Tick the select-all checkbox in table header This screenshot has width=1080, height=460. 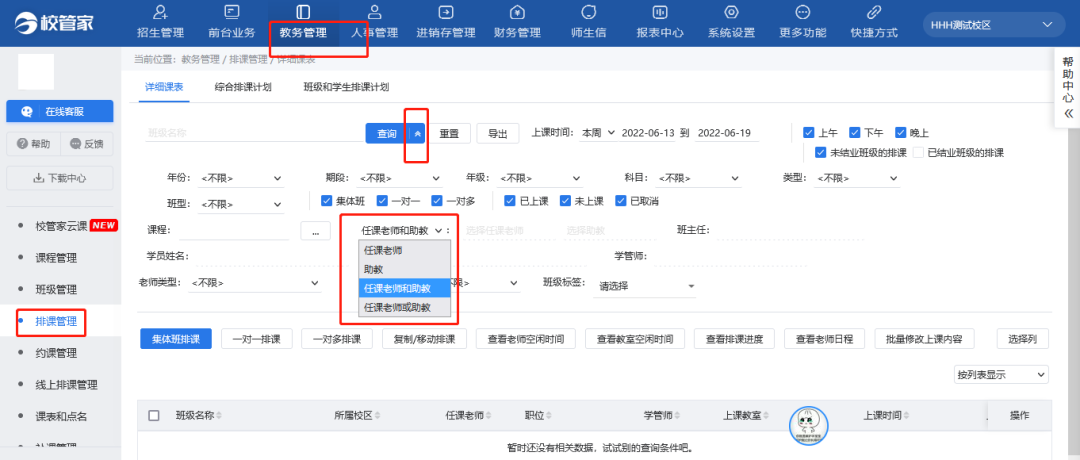point(154,415)
